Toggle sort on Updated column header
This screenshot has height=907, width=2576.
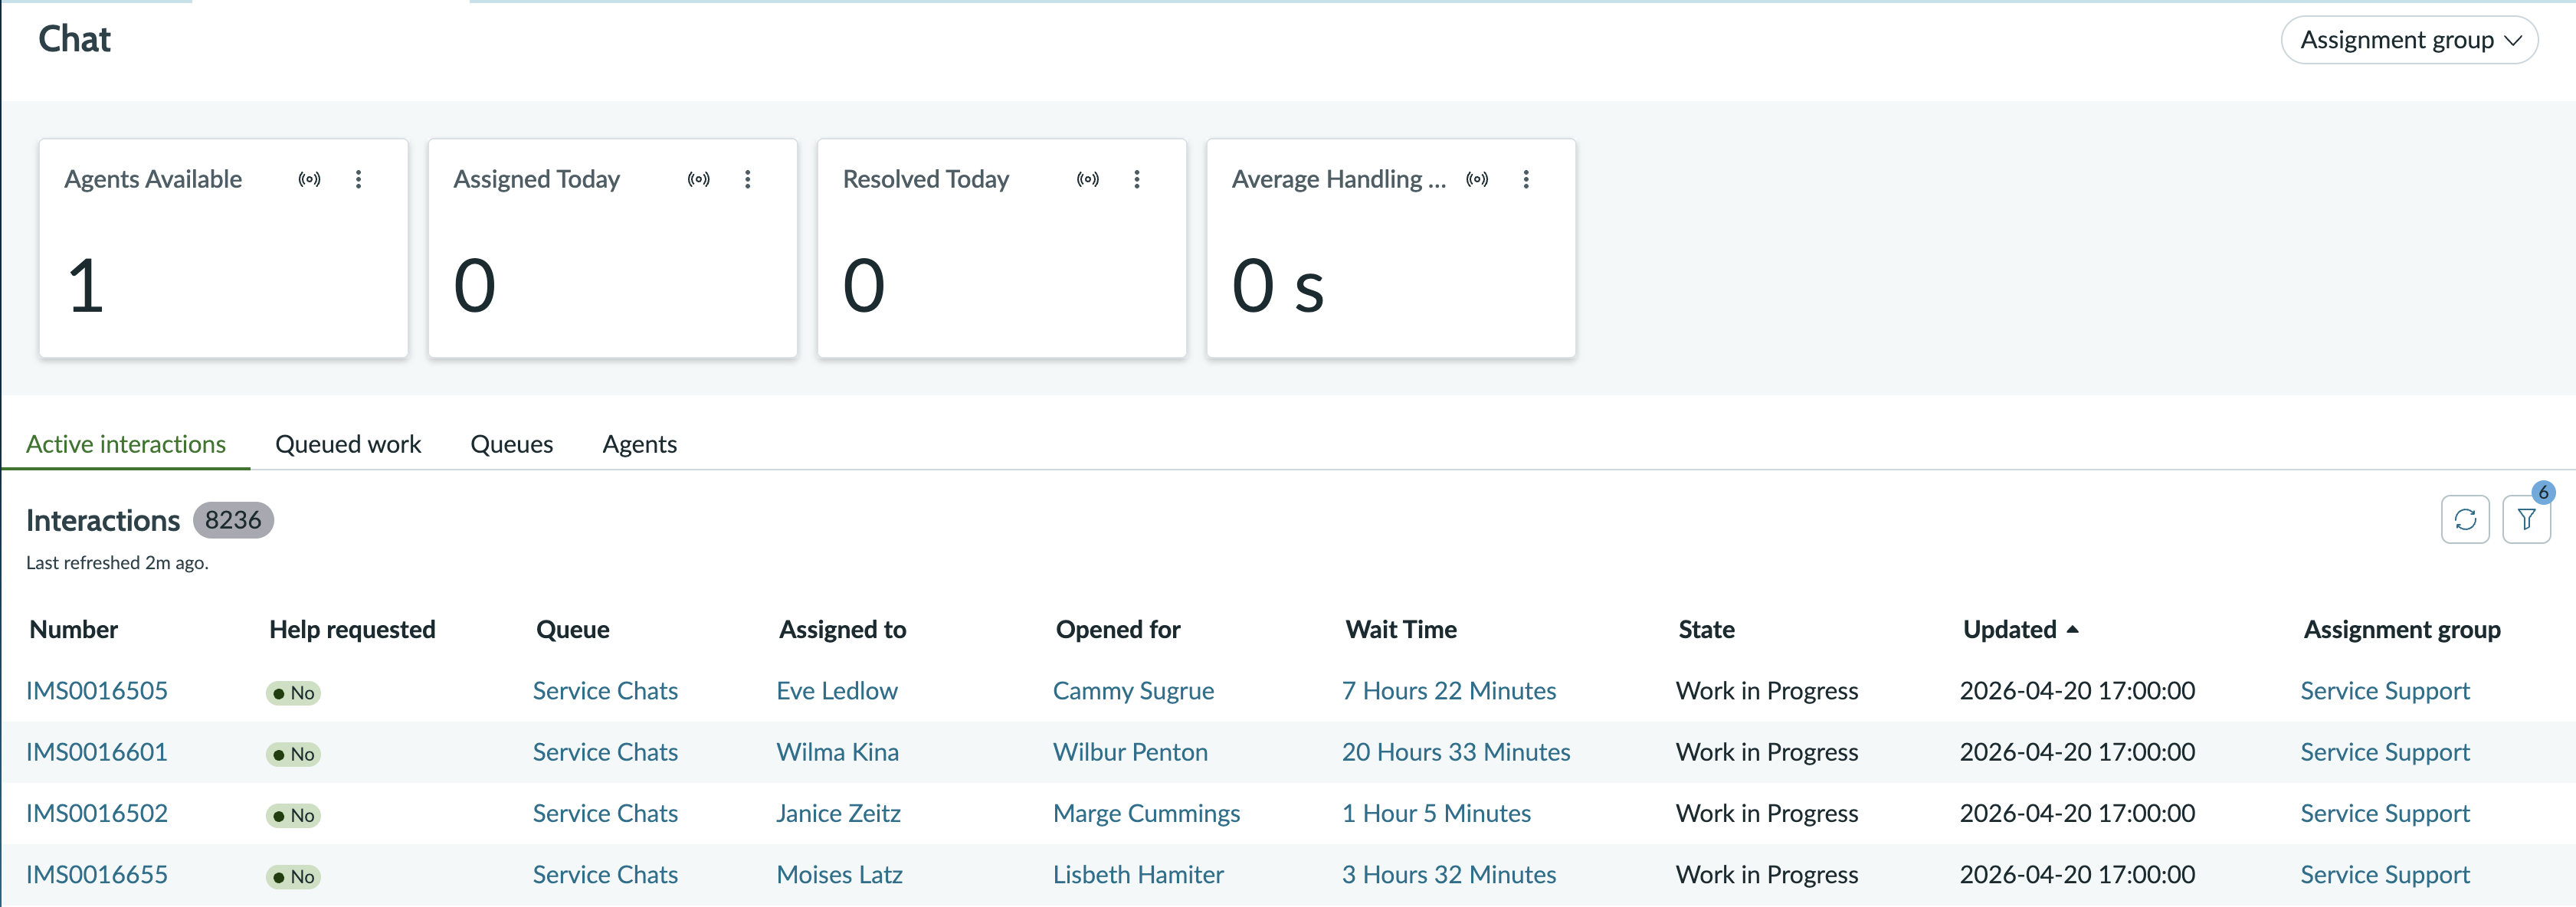2020,629
